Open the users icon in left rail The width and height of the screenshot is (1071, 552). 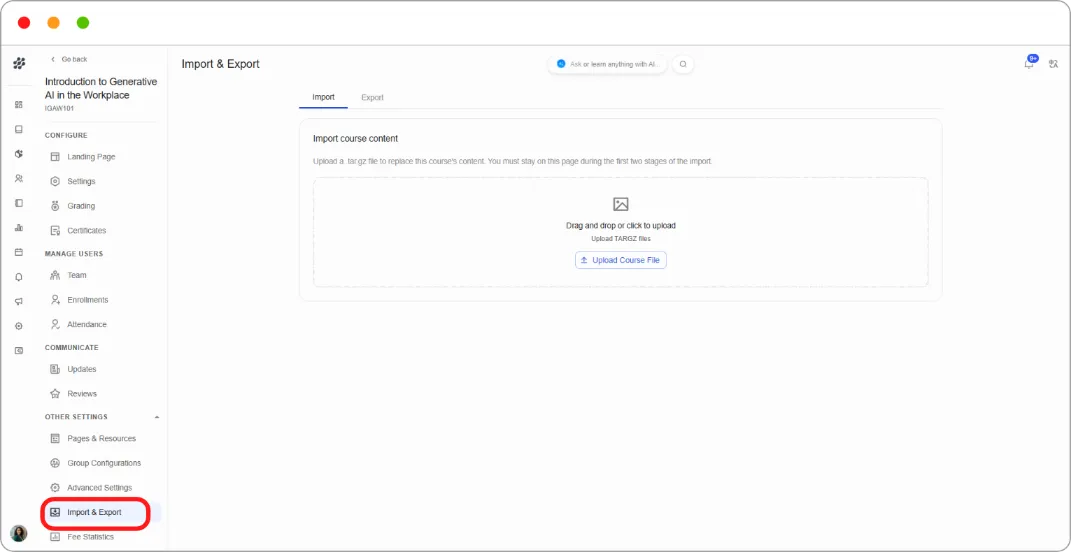[19, 178]
